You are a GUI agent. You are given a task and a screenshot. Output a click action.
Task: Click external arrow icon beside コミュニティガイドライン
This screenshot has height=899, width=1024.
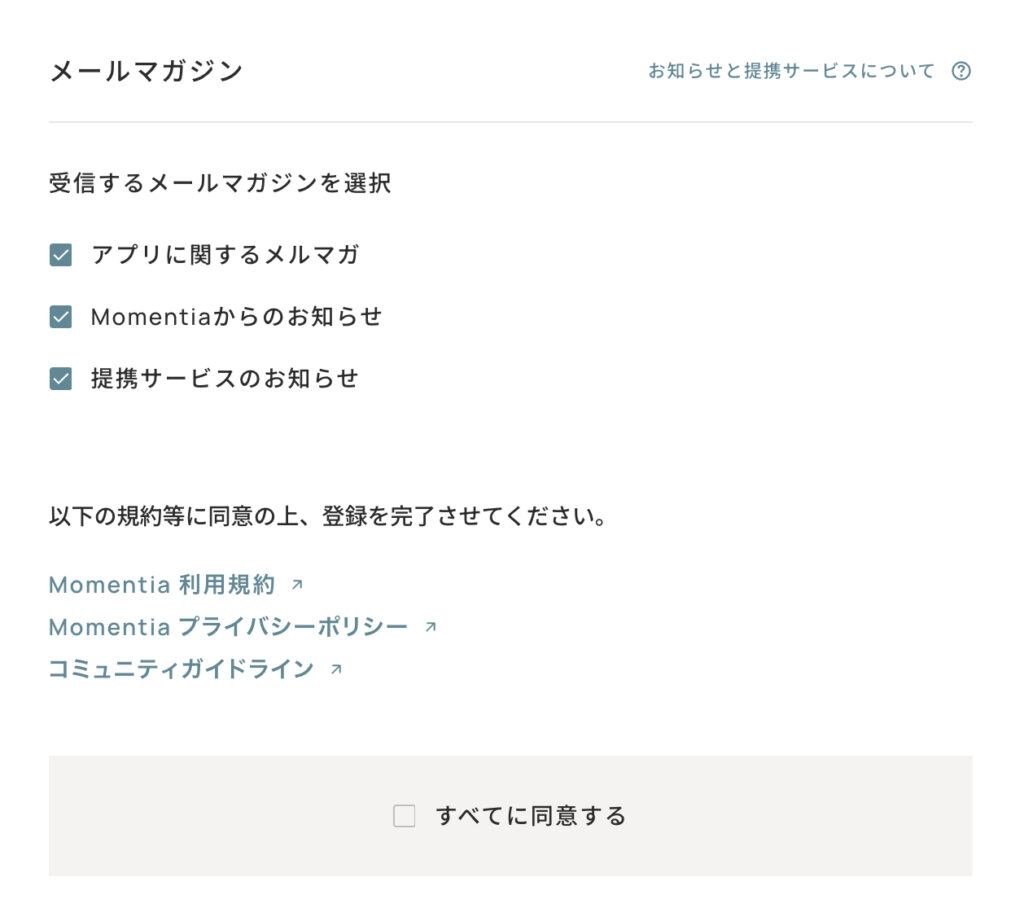click(336, 669)
